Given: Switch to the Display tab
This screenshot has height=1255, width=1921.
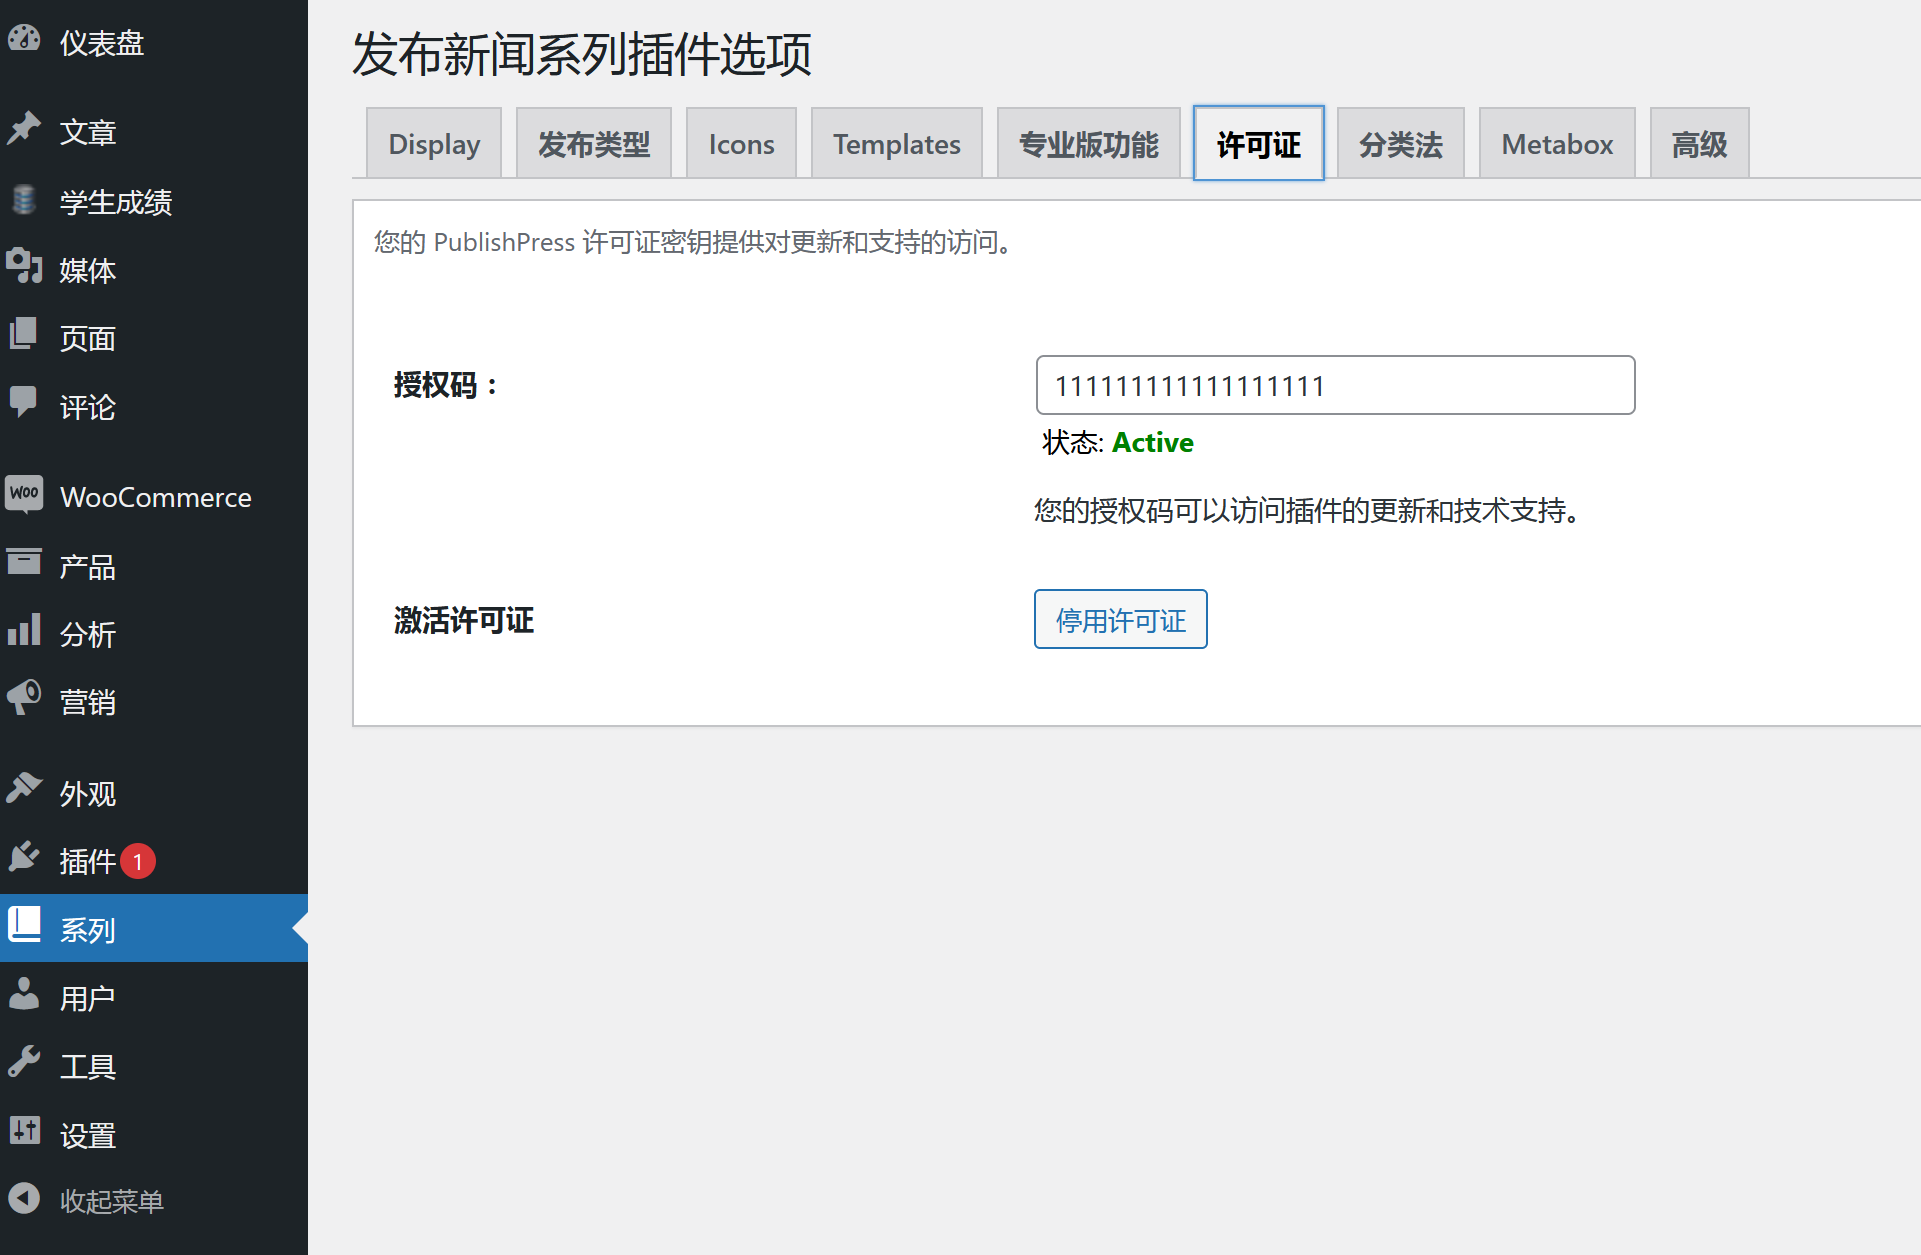Looking at the screenshot, I should [x=433, y=143].
